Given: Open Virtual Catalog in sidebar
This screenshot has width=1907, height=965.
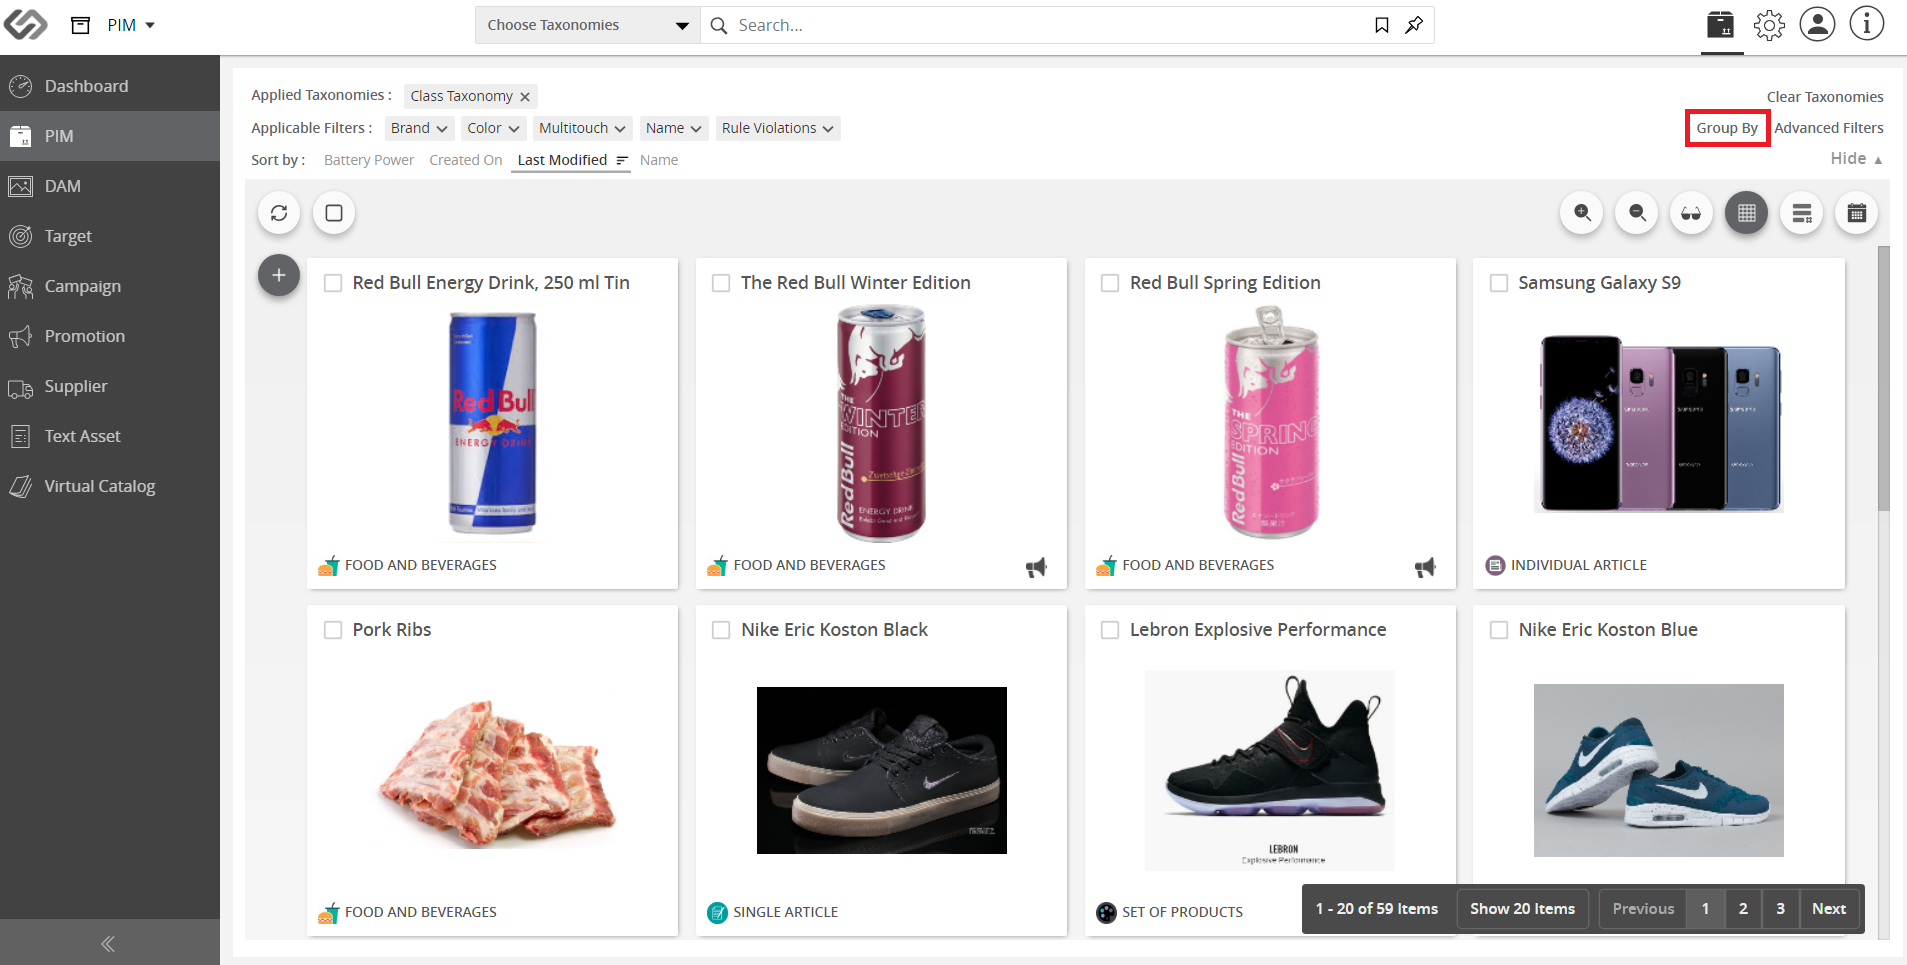Looking at the screenshot, I should point(110,486).
